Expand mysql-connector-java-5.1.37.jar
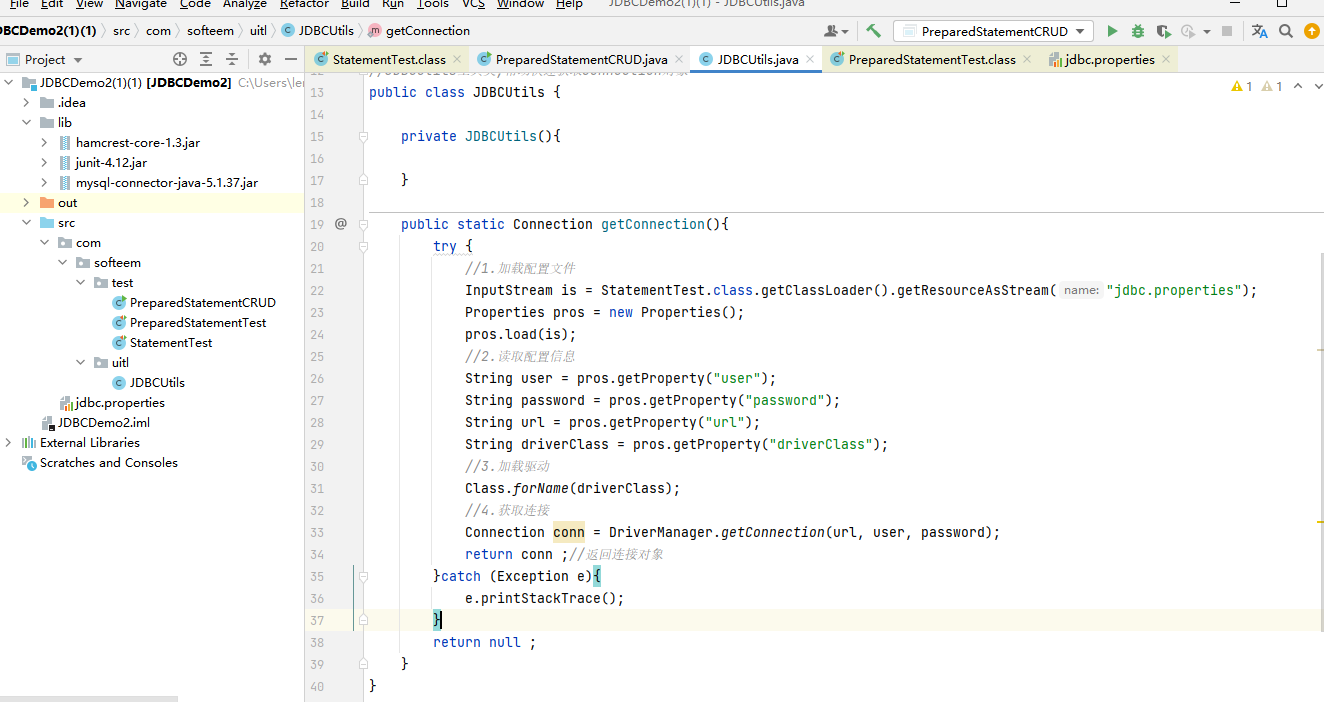 tap(45, 182)
